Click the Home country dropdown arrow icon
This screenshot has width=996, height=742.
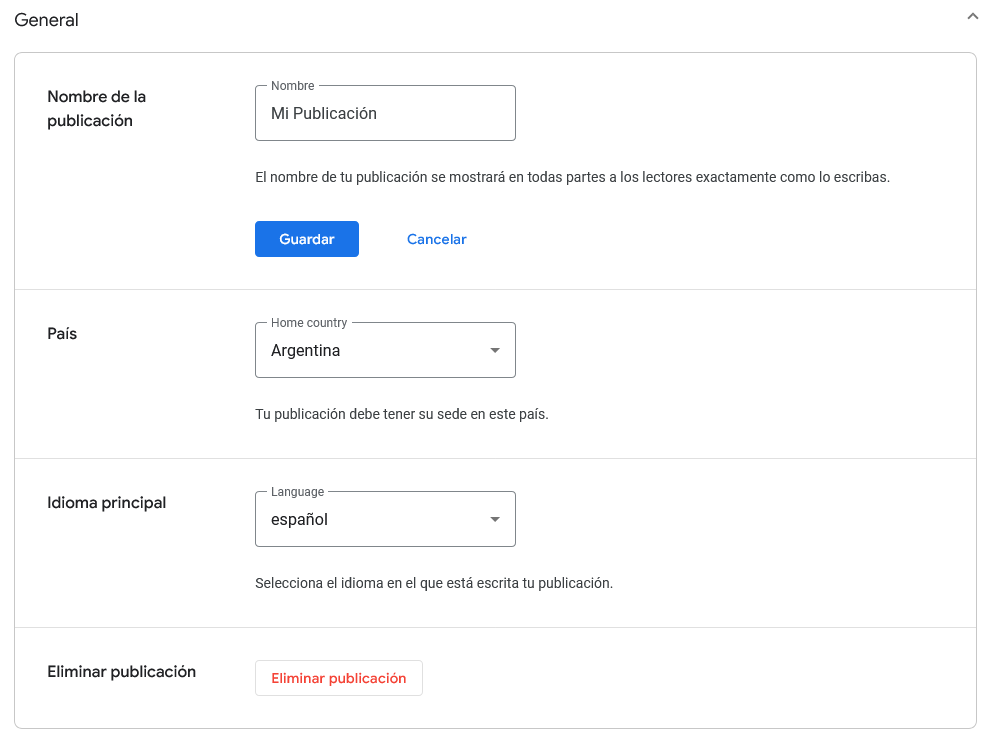pos(494,351)
